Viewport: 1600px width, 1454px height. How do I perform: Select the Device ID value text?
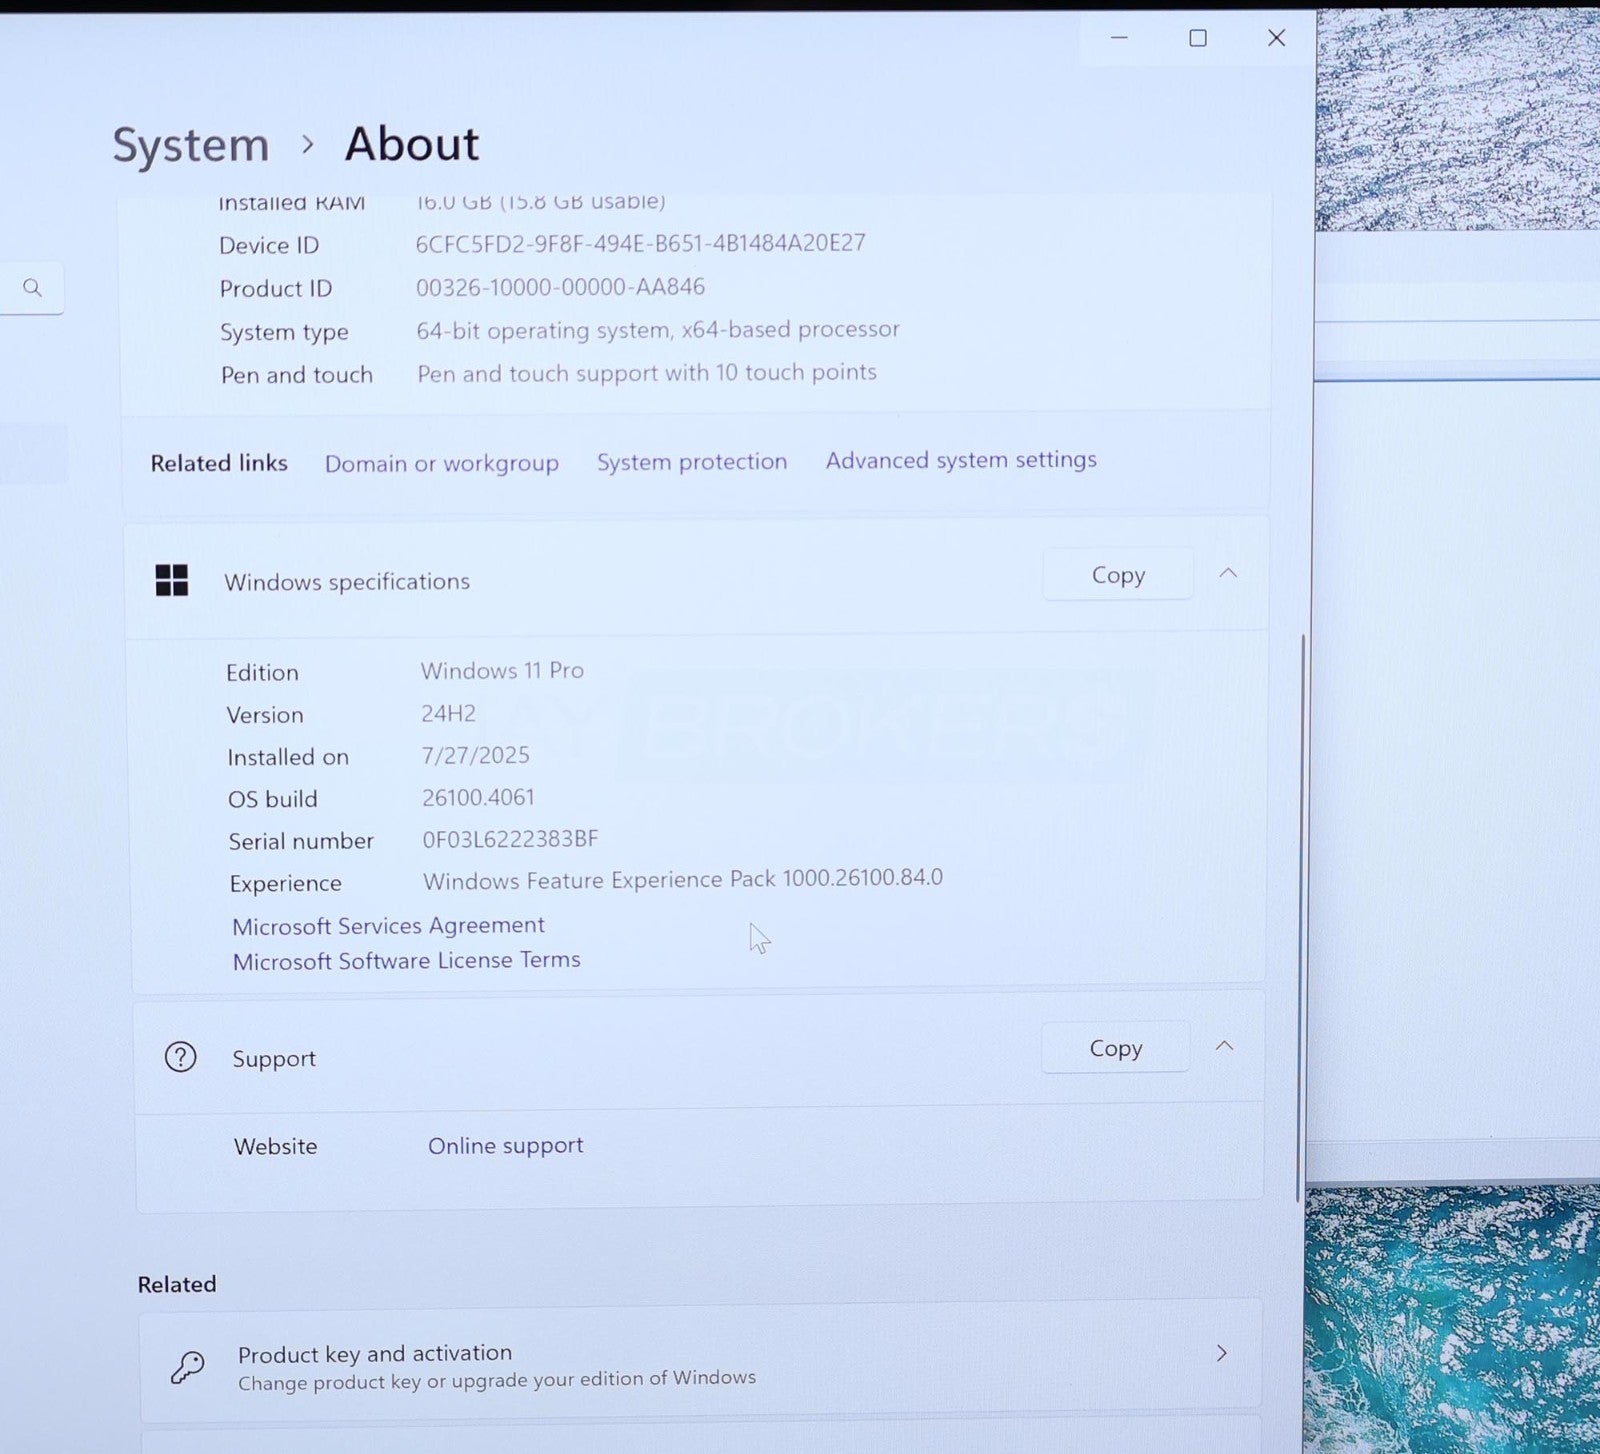click(x=640, y=243)
